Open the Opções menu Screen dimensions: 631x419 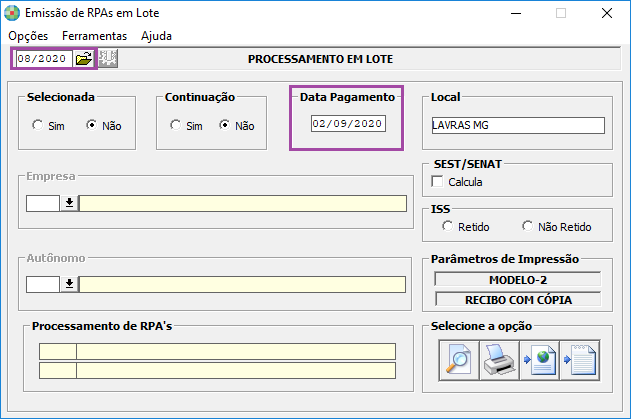pos(28,36)
